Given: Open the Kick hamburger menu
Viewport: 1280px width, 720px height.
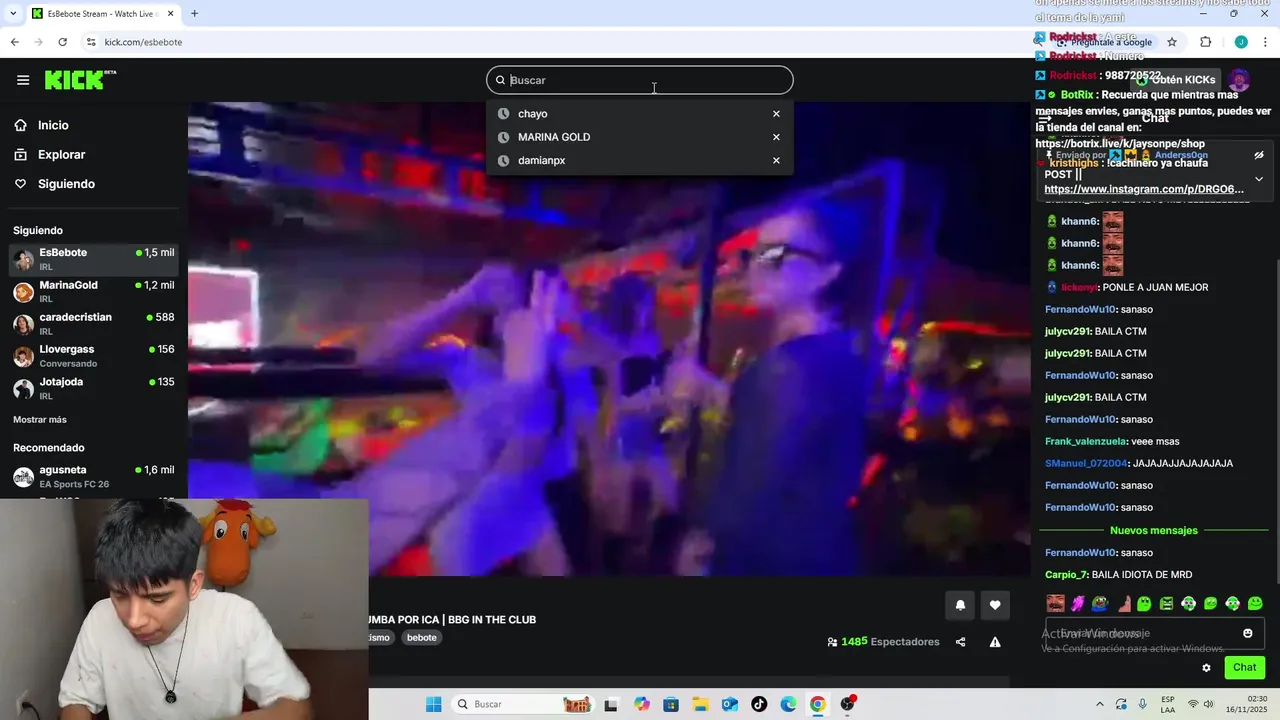Looking at the screenshot, I should pos(23,80).
